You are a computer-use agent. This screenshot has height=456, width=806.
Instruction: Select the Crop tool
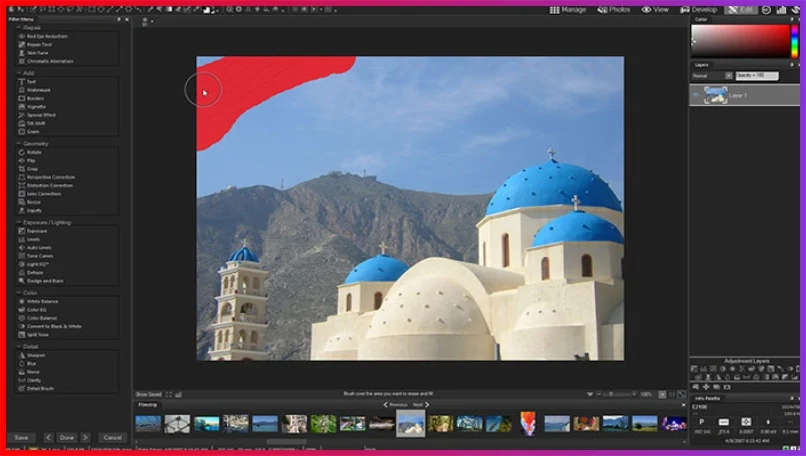click(28, 169)
